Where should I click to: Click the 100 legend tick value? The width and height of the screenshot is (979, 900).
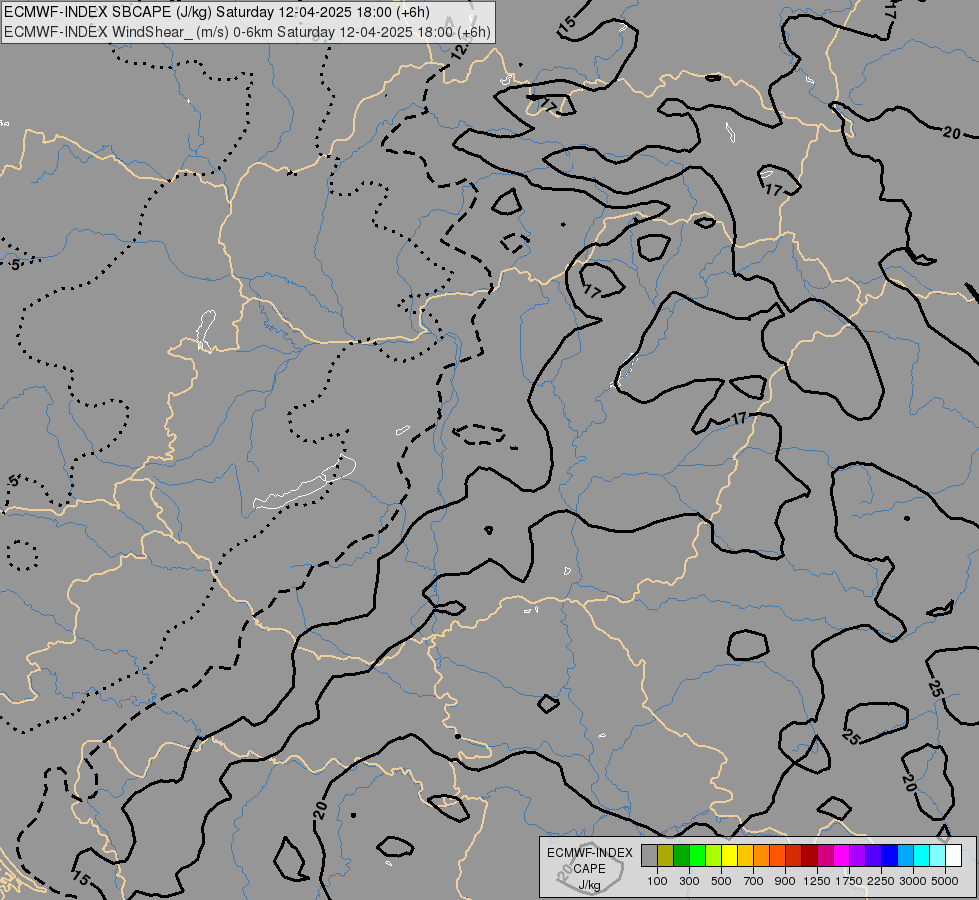pyautogui.click(x=657, y=881)
